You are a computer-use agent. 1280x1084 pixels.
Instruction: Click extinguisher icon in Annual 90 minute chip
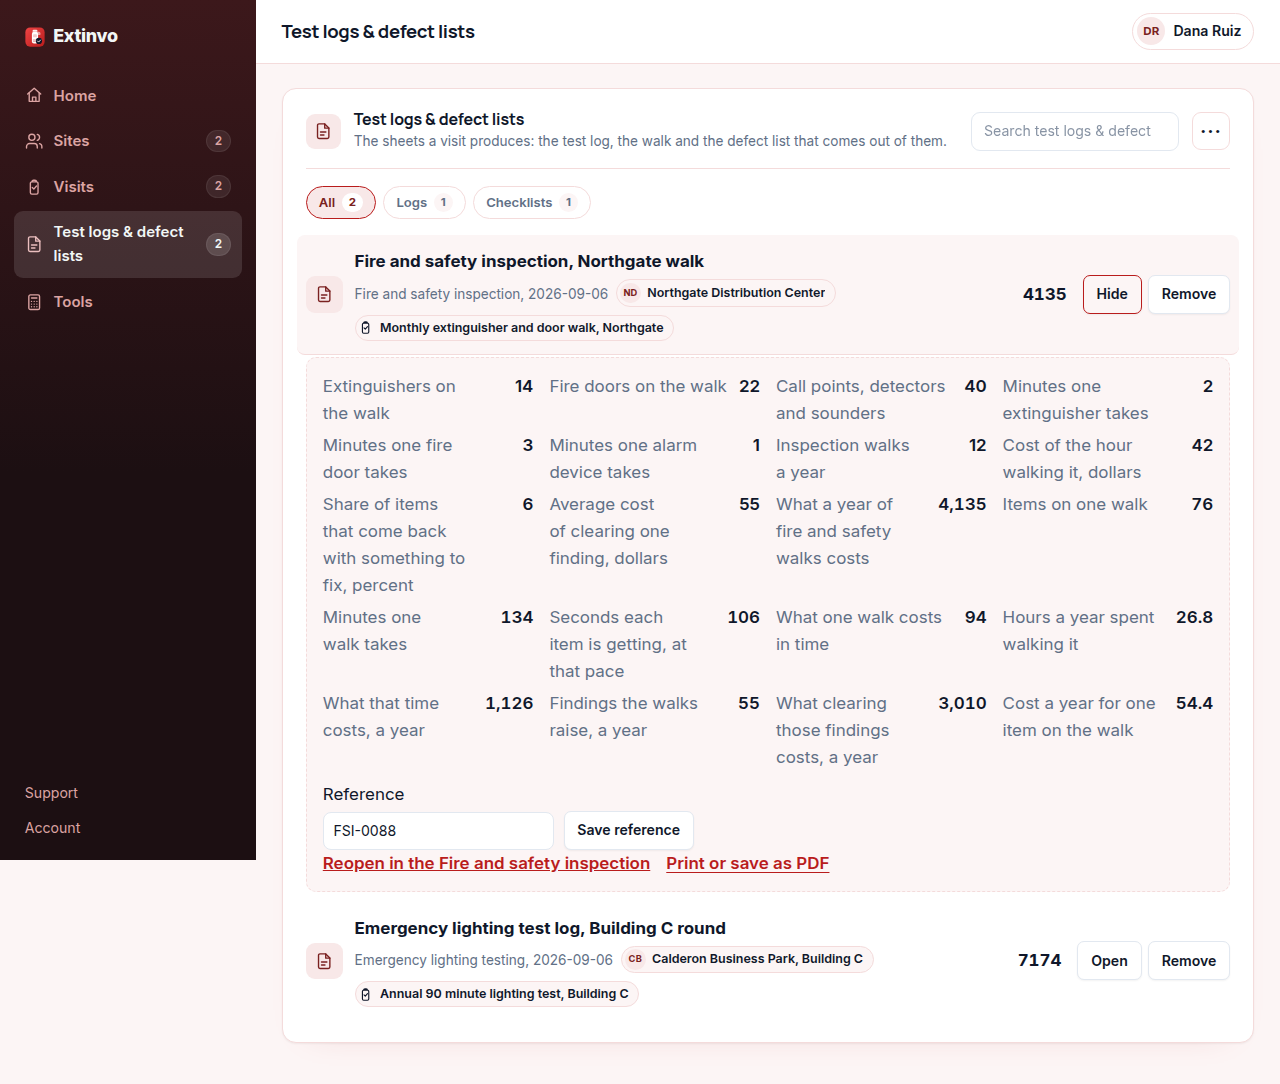click(366, 994)
